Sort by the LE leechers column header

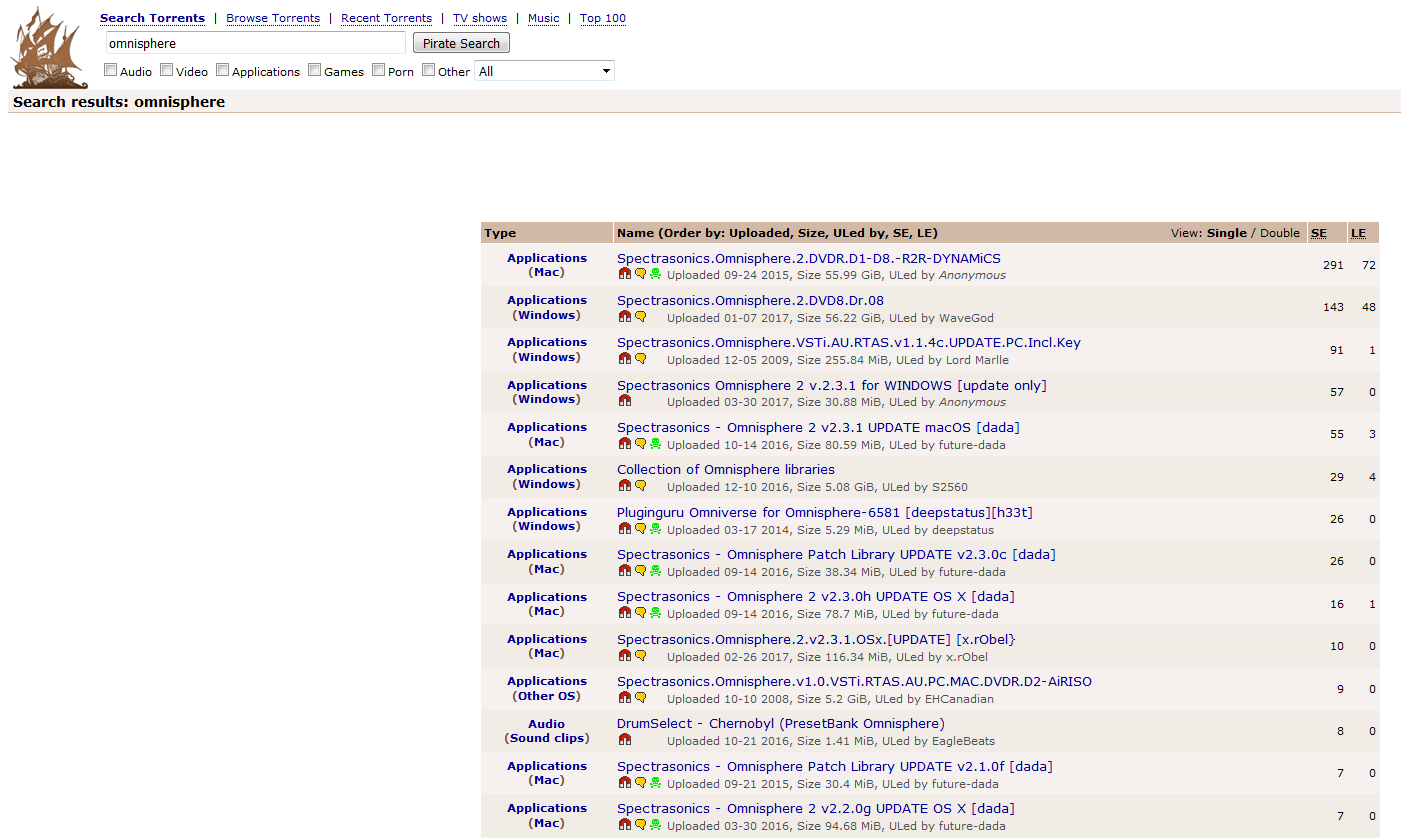(x=1359, y=233)
